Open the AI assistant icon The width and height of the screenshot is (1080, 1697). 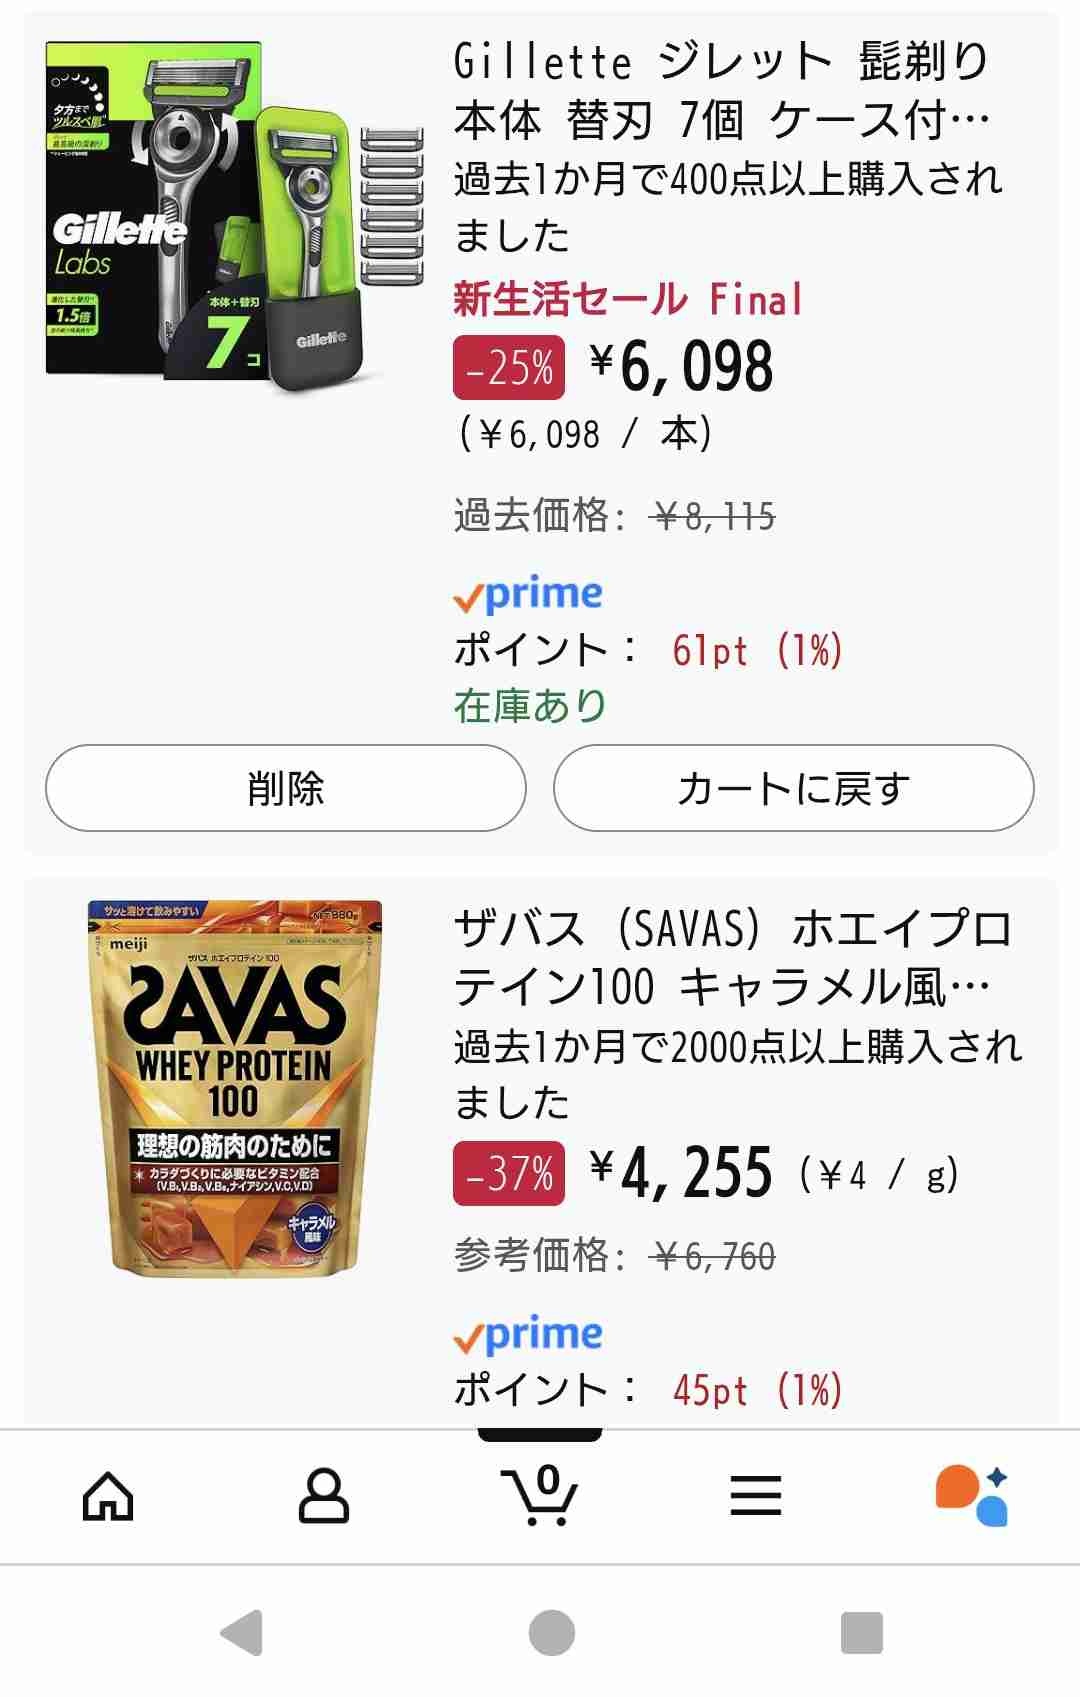[971, 1496]
